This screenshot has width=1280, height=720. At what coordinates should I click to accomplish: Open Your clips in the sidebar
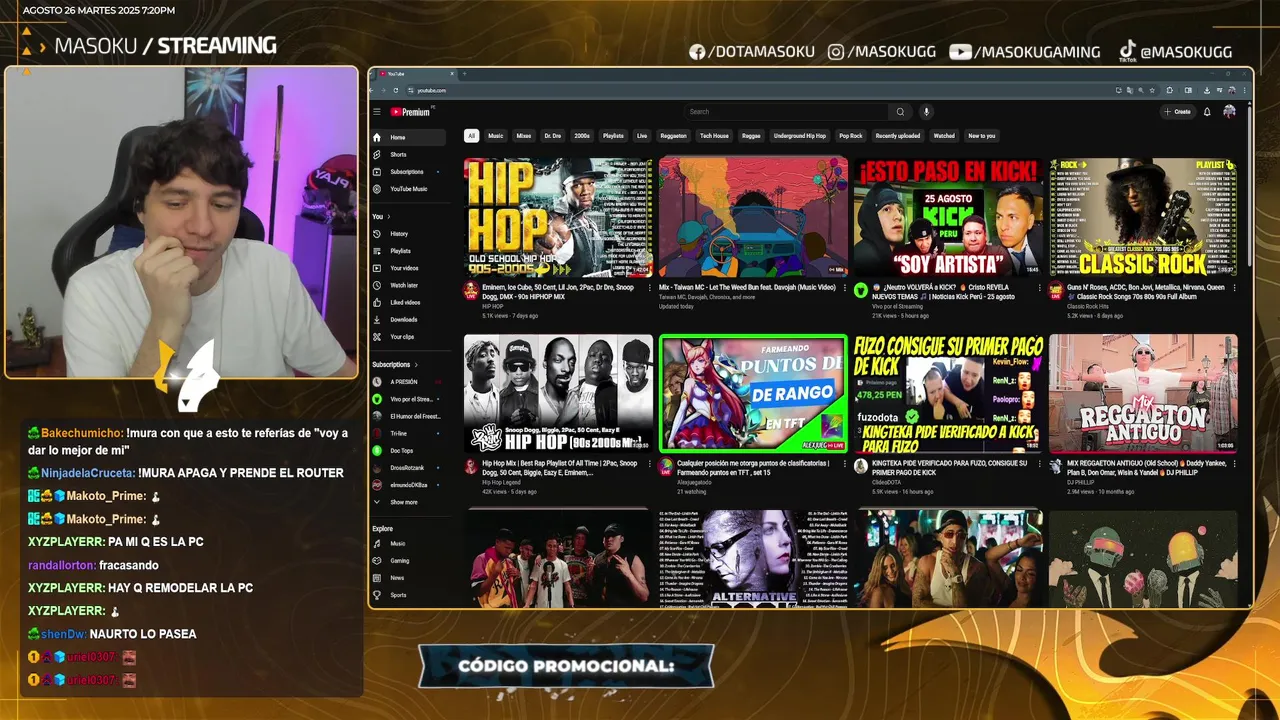(408, 336)
